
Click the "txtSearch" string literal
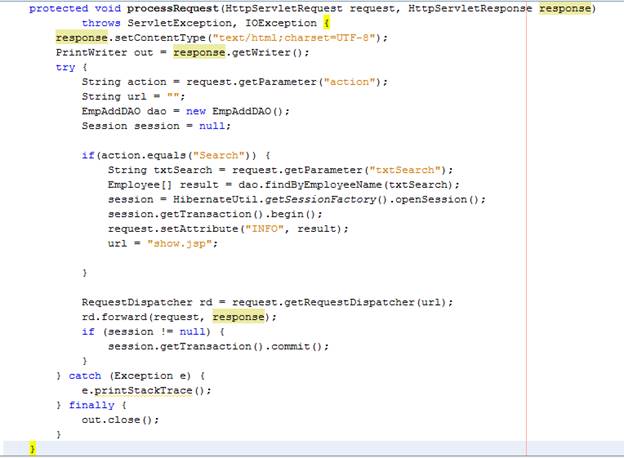click(x=405, y=170)
